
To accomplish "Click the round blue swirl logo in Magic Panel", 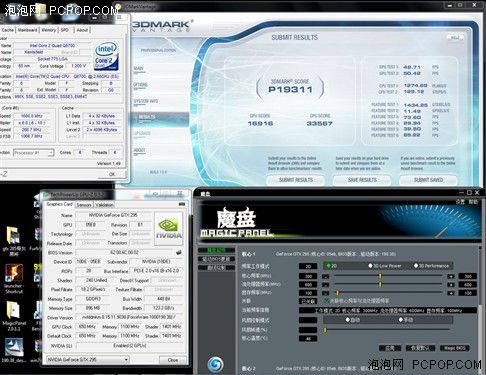I will tap(215, 364).
